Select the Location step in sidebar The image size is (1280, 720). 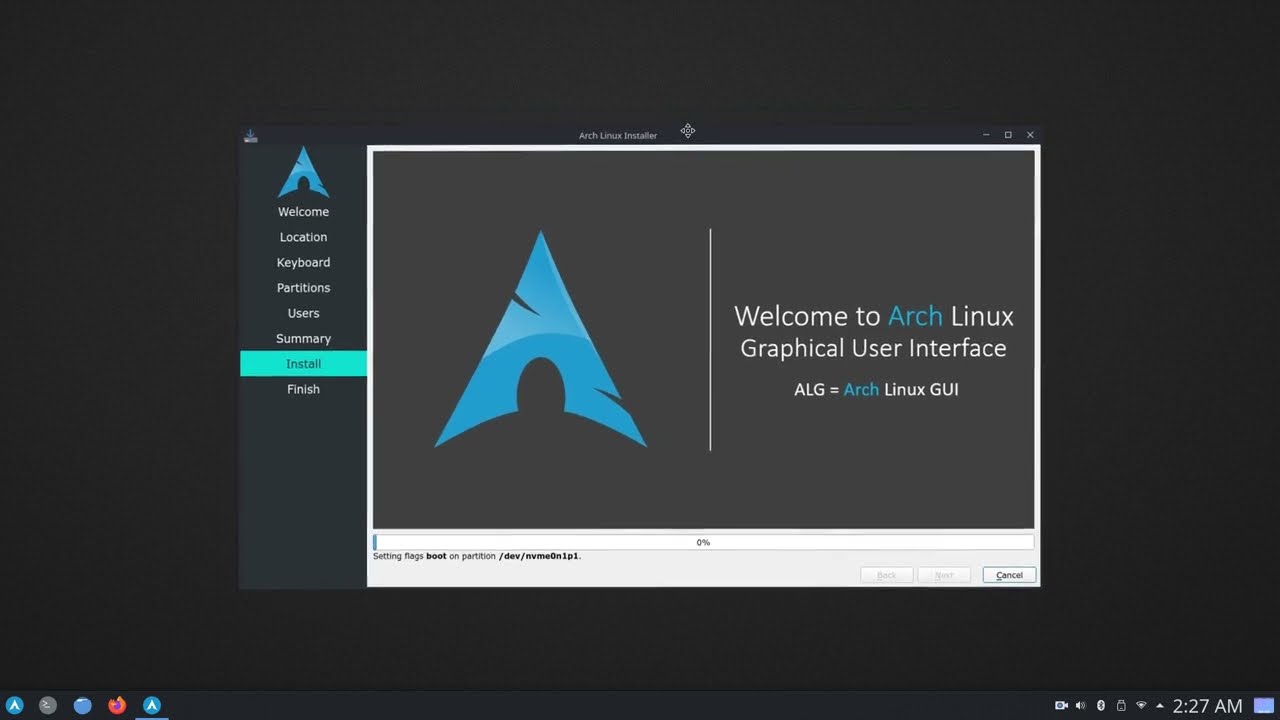coord(303,237)
